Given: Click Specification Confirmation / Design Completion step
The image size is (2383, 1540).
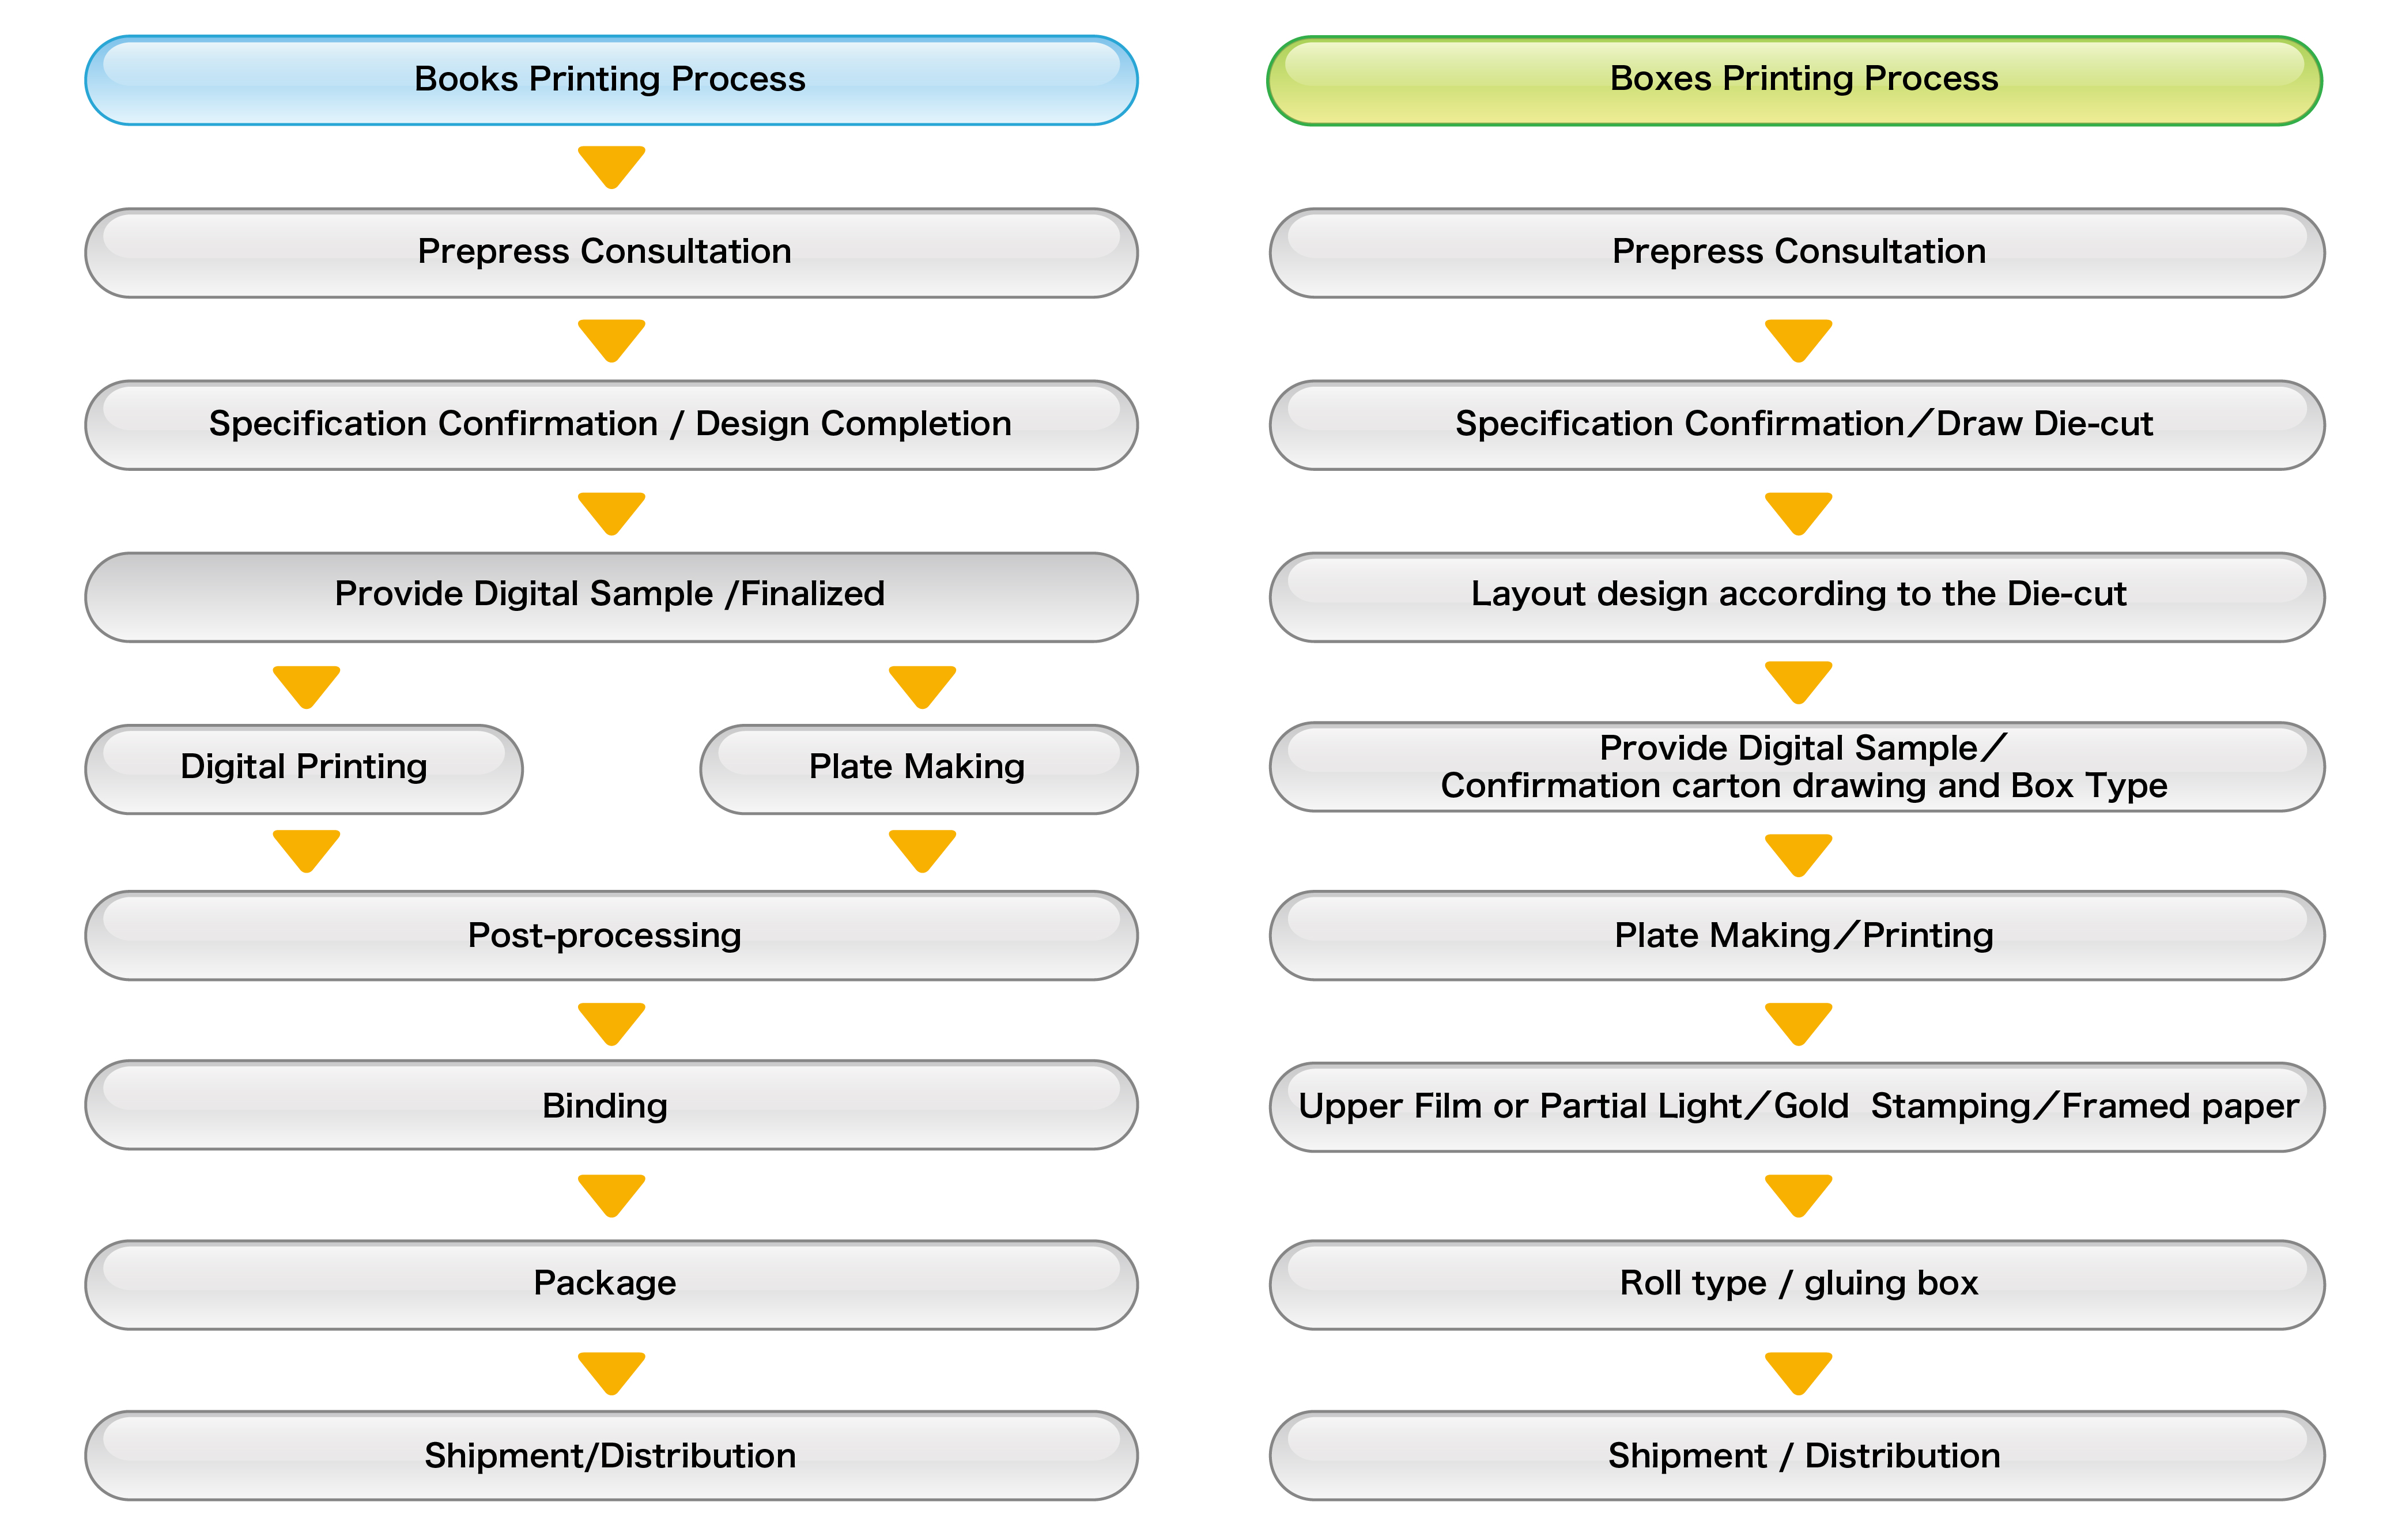Looking at the screenshot, I should click(x=611, y=425).
